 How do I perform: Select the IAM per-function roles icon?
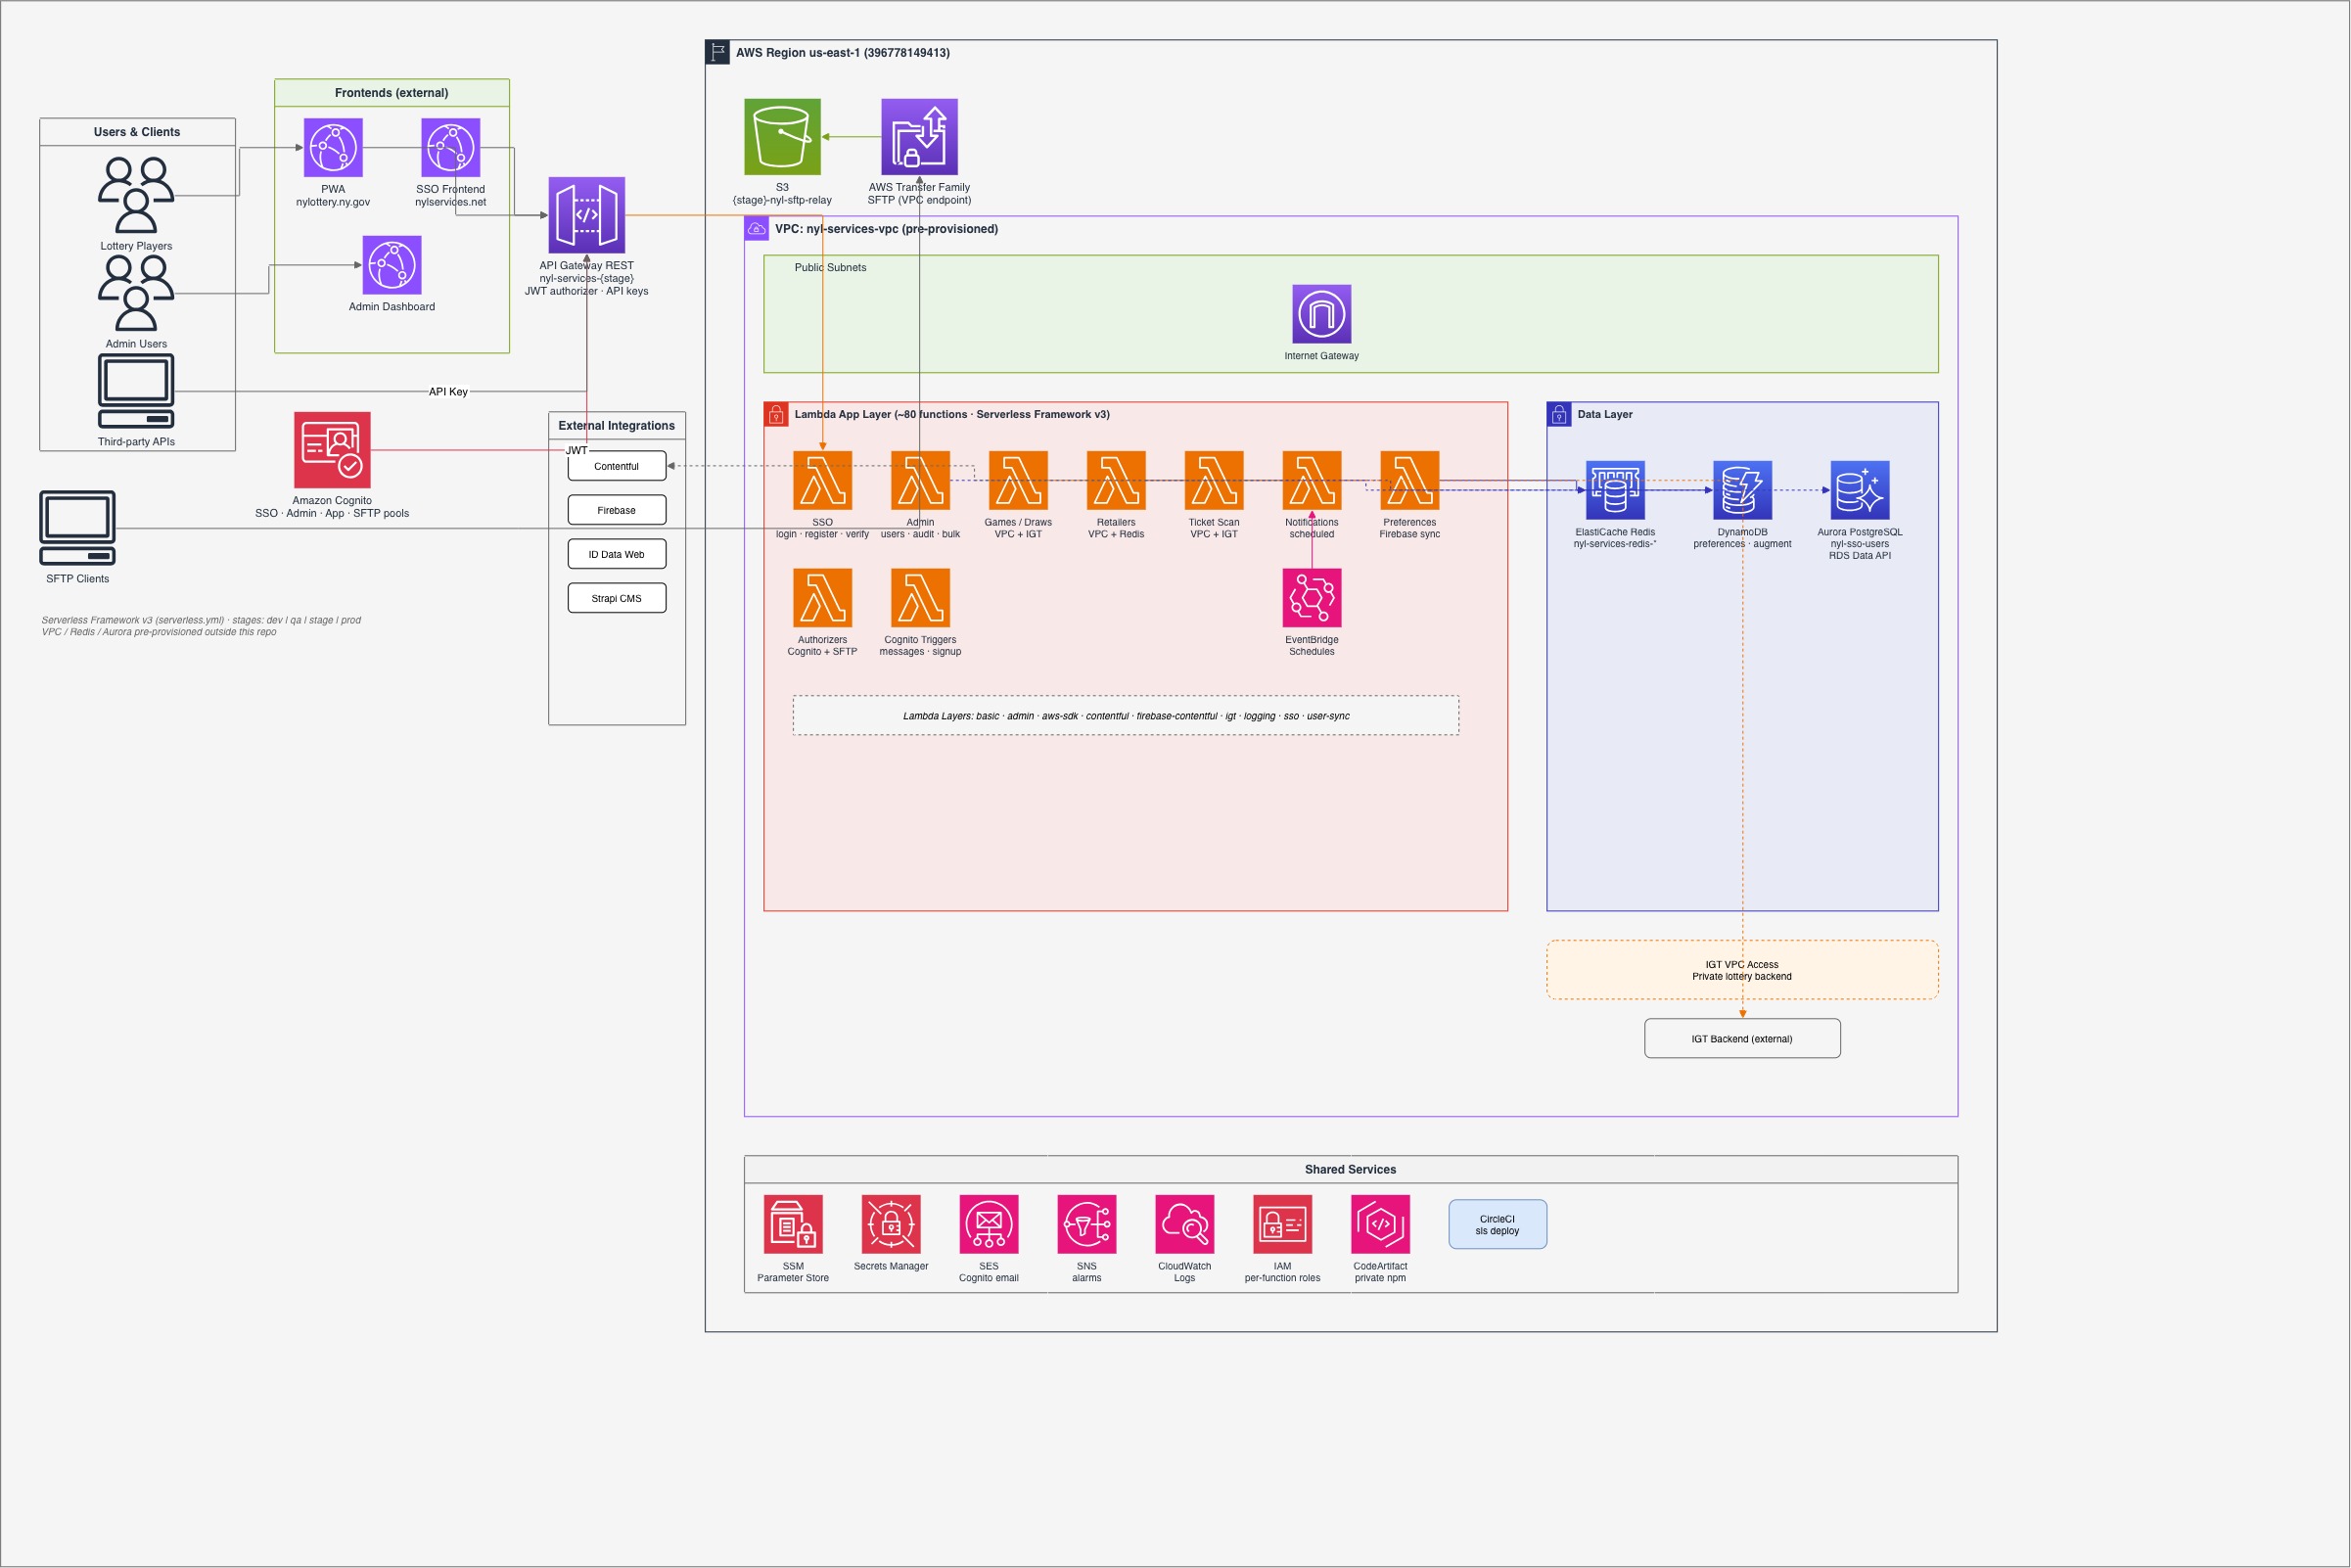(1283, 1224)
